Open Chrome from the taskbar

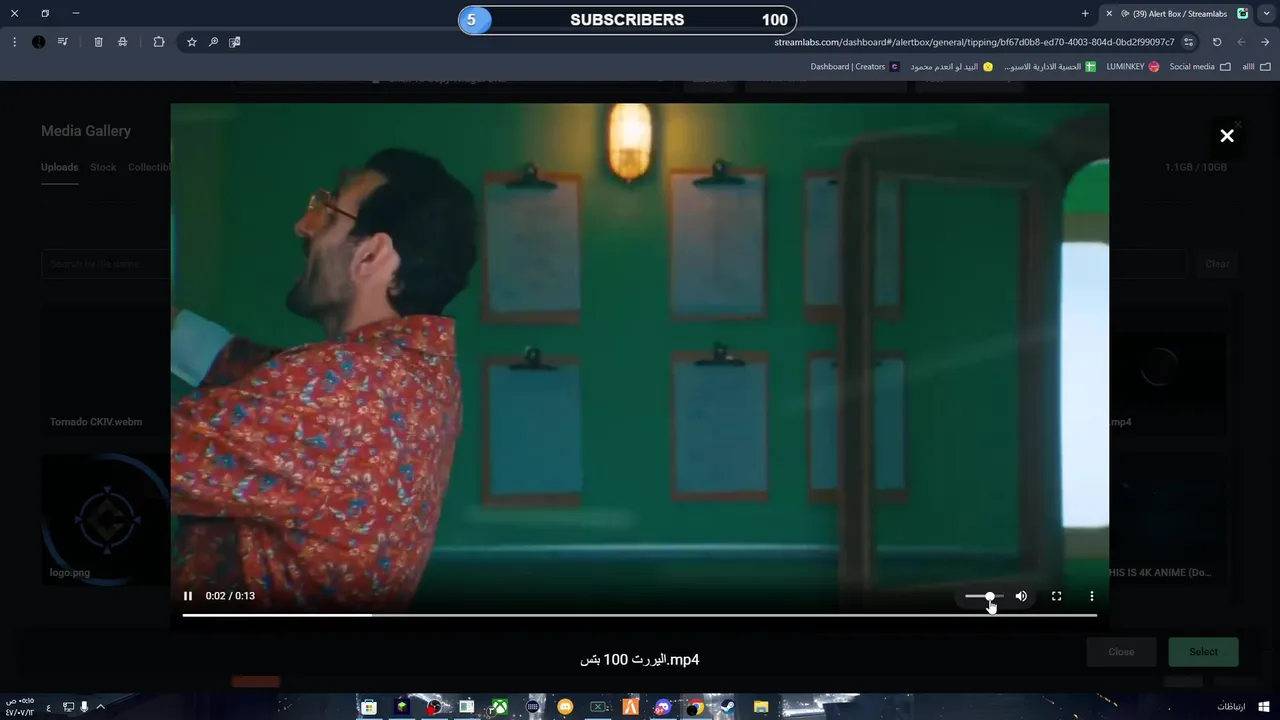pyautogui.click(x=695, y=707)
